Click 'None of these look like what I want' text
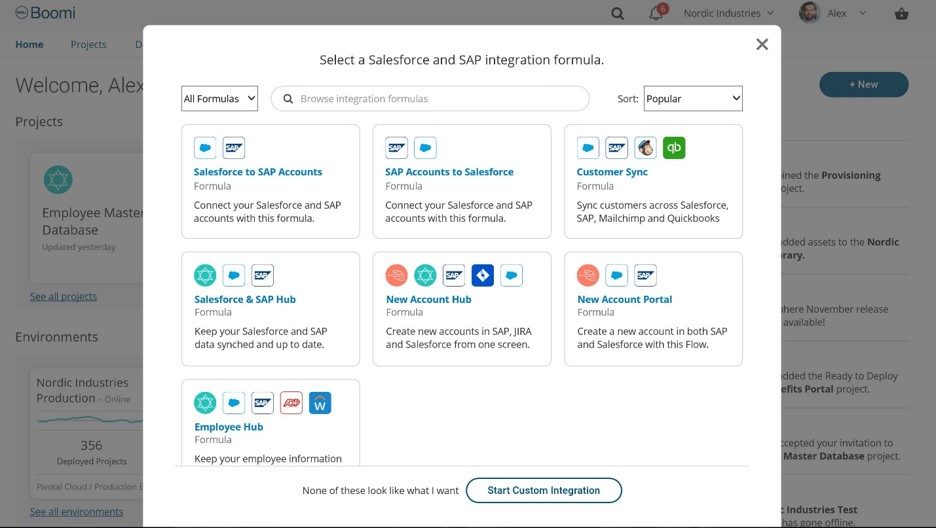936x528 pixels. tap(380, 490)
